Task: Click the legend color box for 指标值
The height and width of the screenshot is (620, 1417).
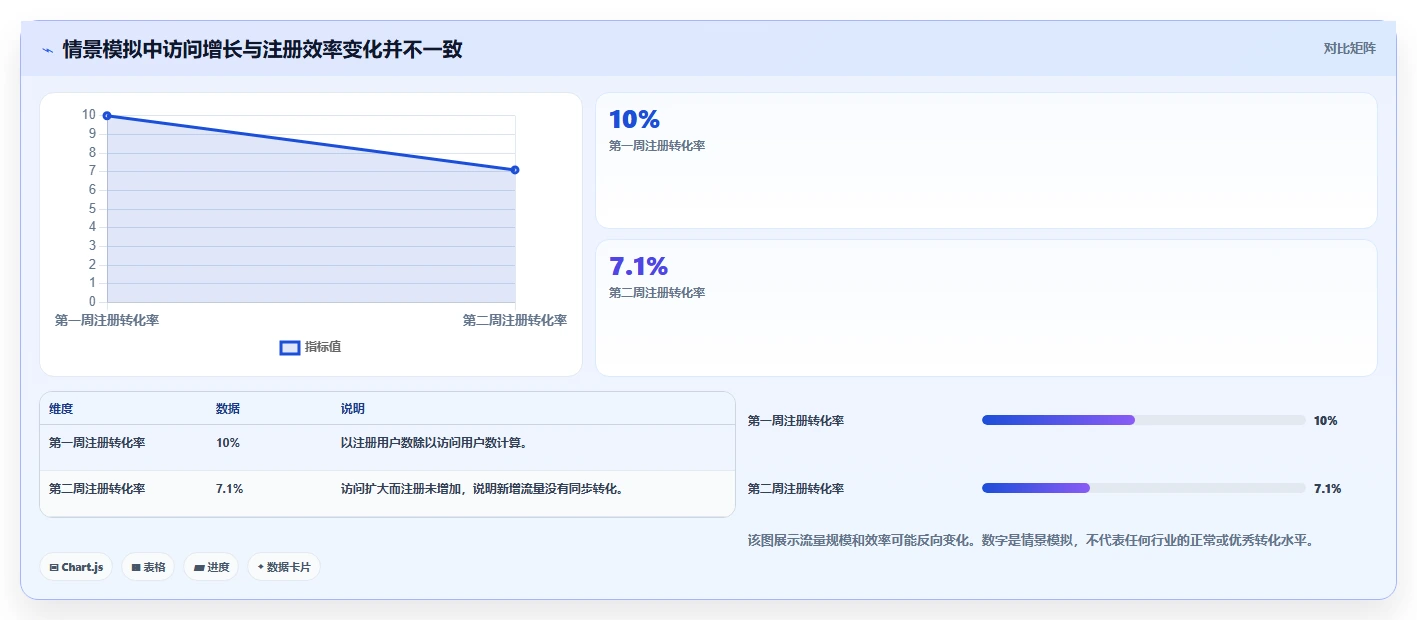Action: coord(290,347)
